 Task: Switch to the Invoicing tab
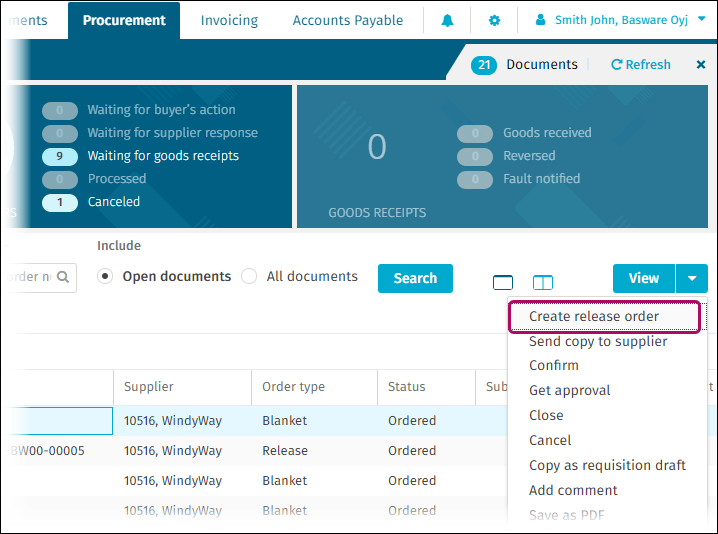pos(229,20)
